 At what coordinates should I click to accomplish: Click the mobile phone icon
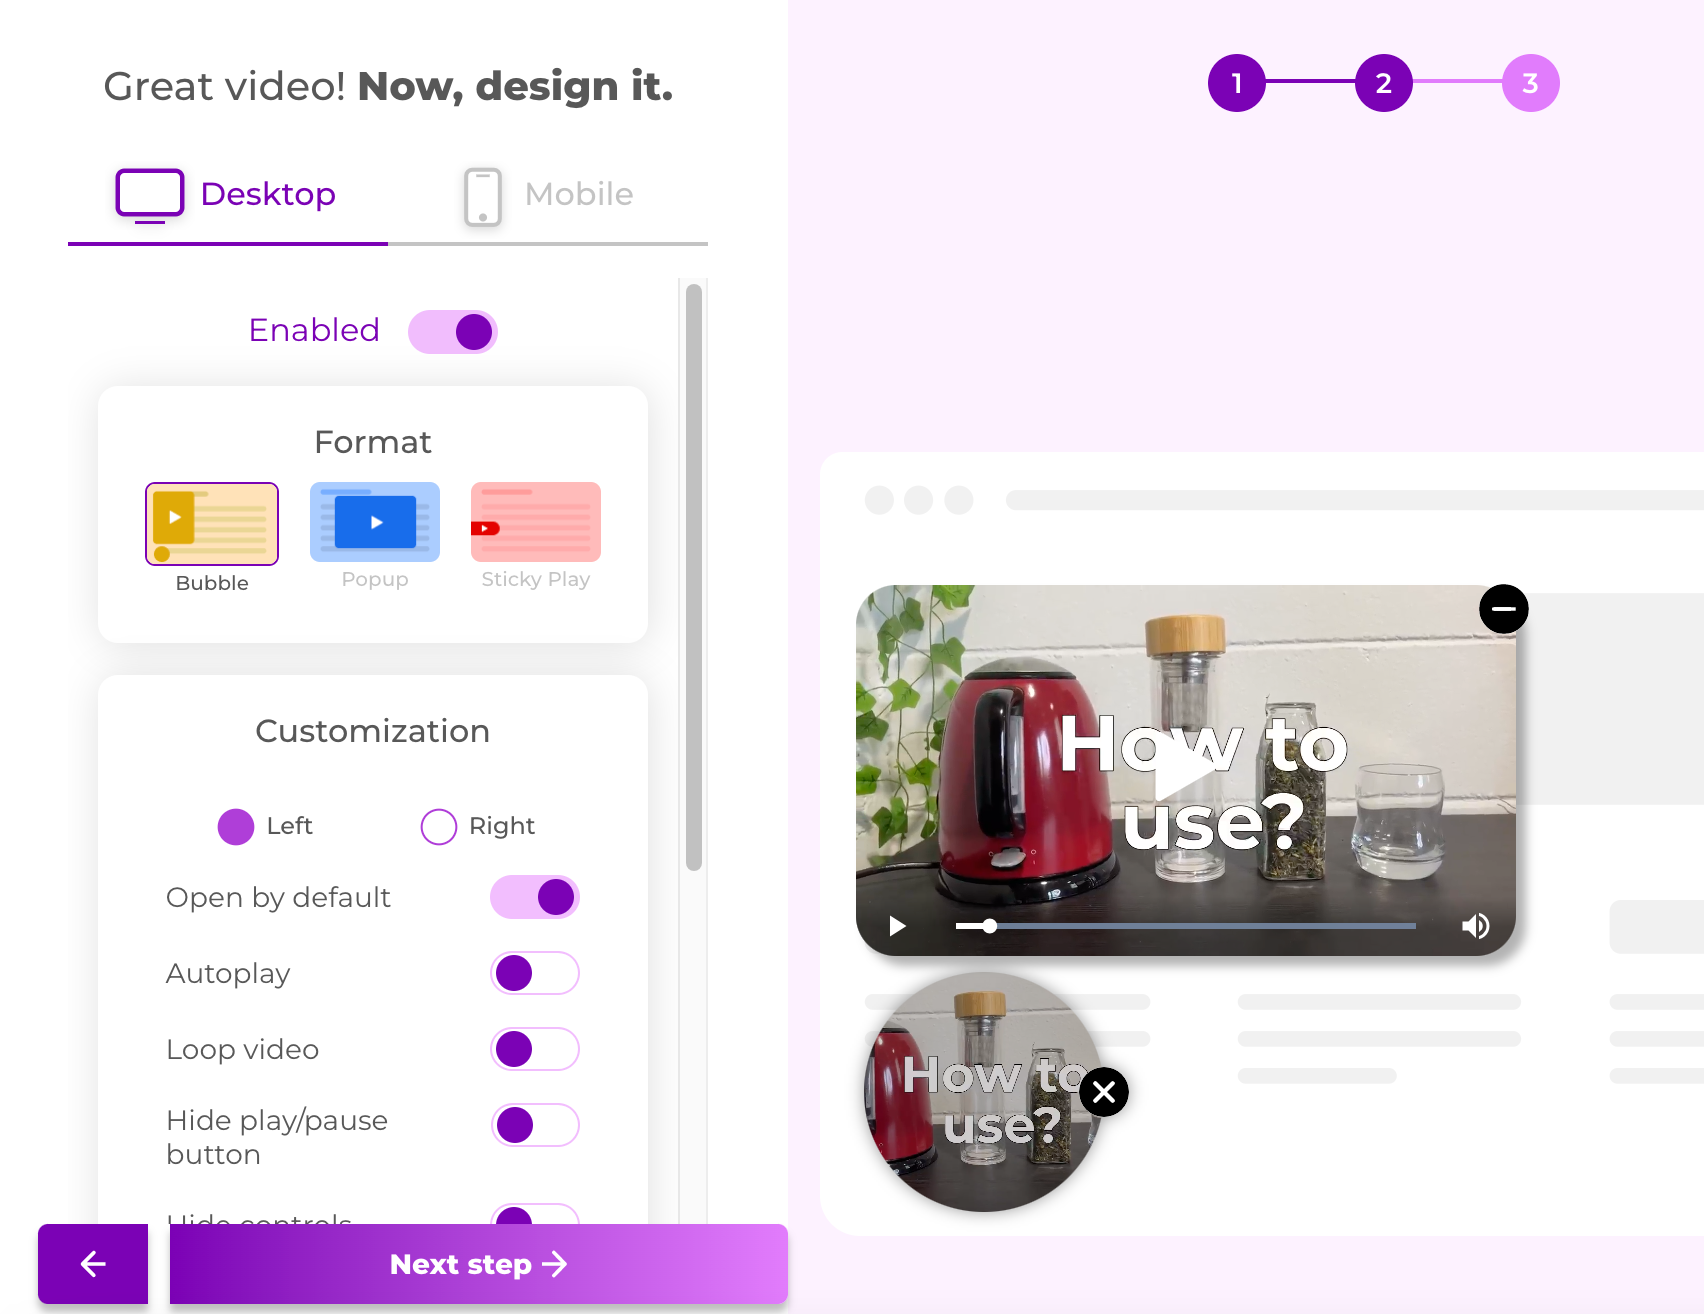coord(483,196)
